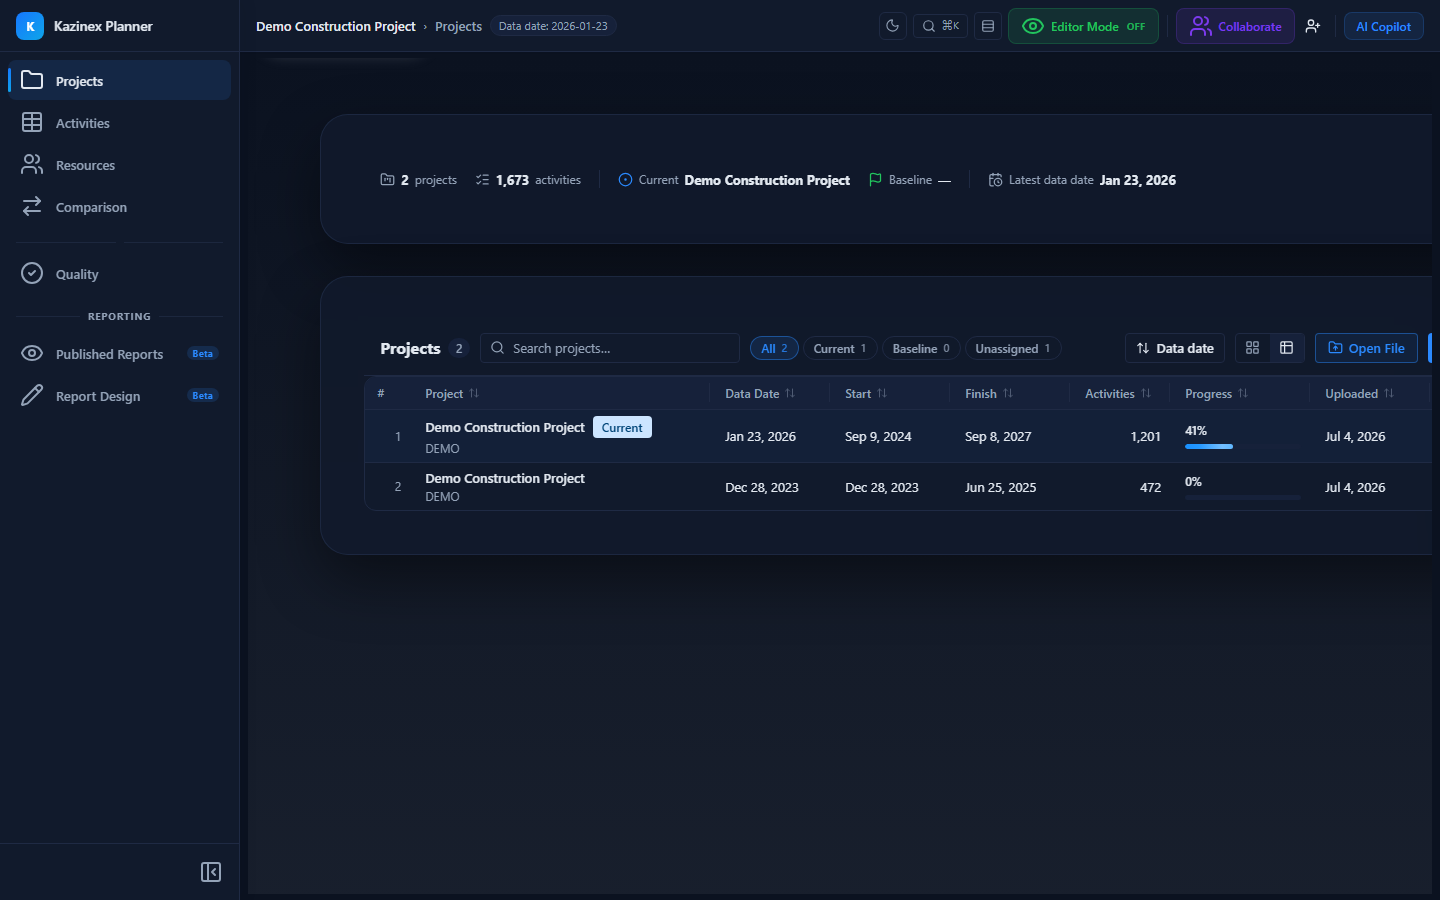Click the Sep 9, 2024 start cell
The image size is (1440, 900).
pos(878,436)
